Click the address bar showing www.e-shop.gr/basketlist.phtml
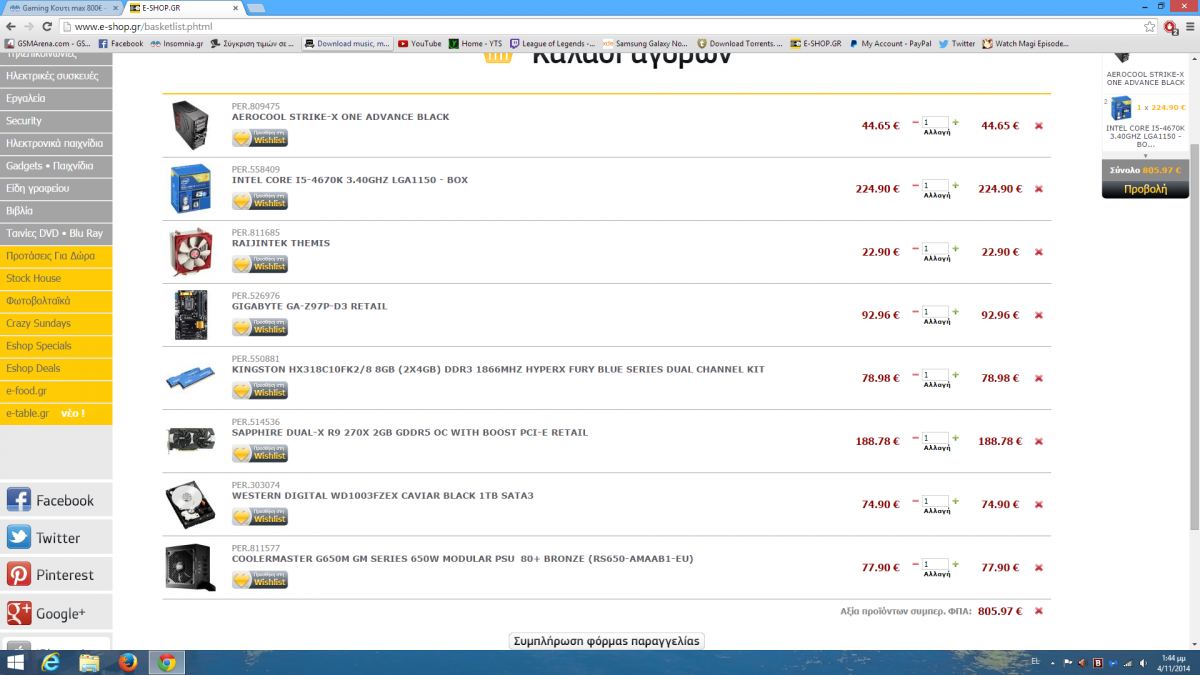The image size is (1200, 675). pos(600,26)
